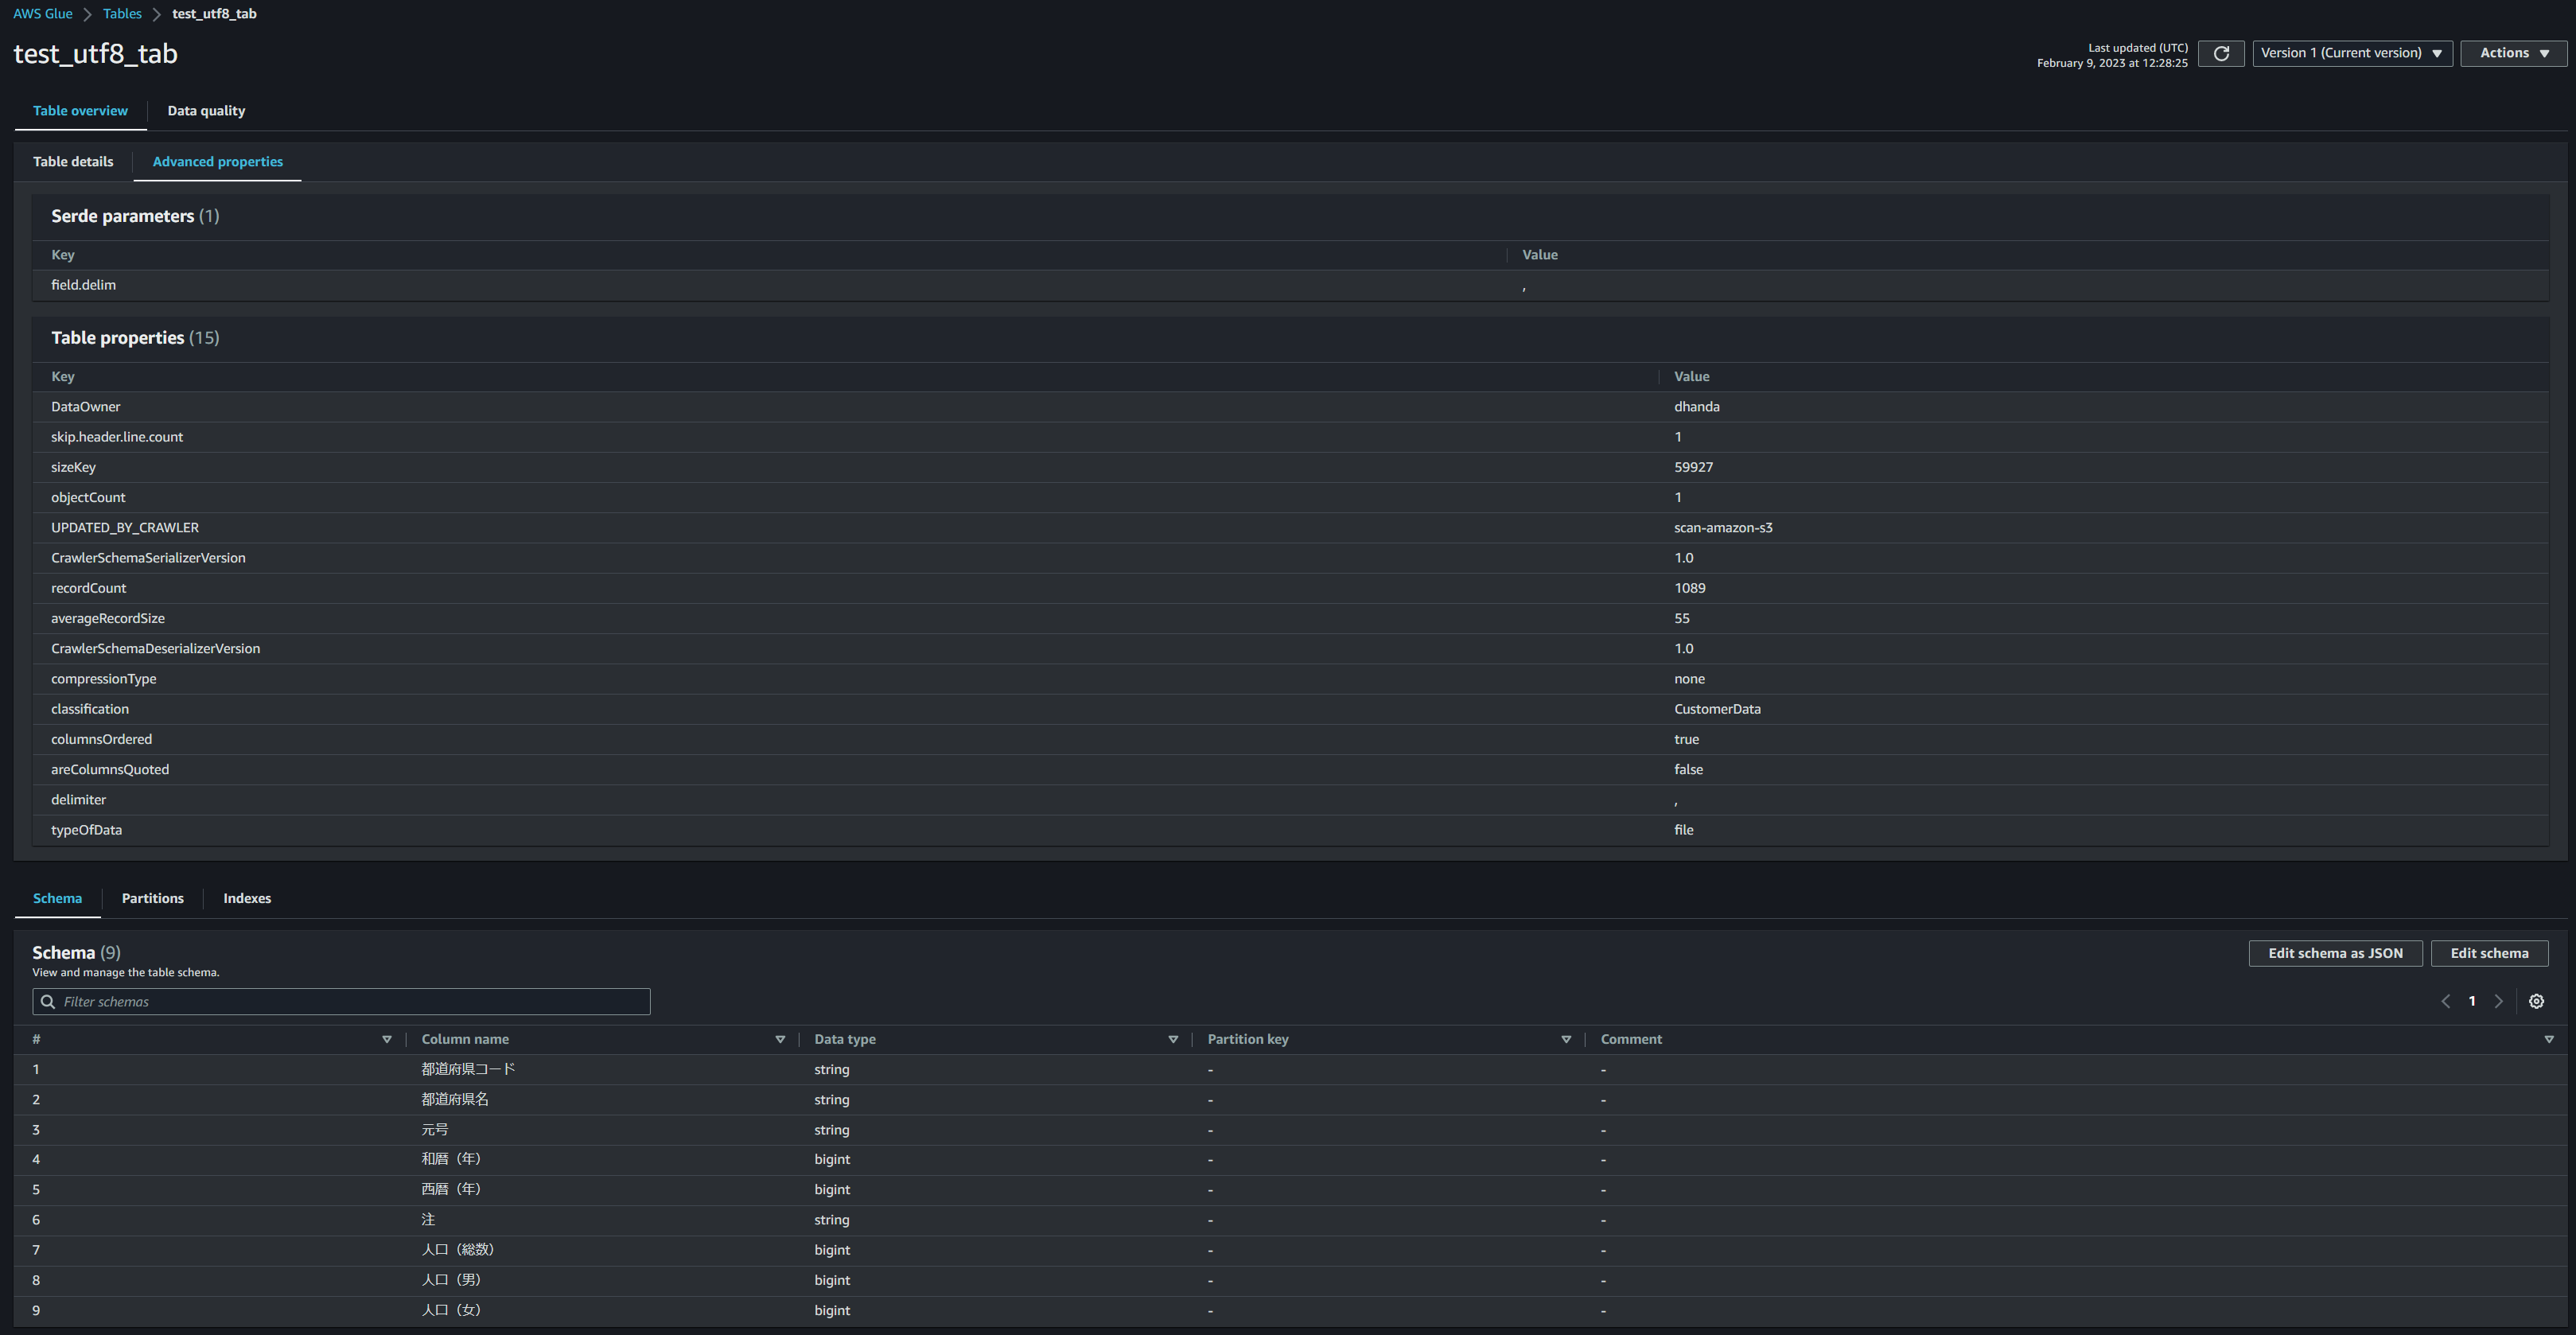Click the refresh icon button
2576x1335 pixels.
click(x=2221, y=53)
